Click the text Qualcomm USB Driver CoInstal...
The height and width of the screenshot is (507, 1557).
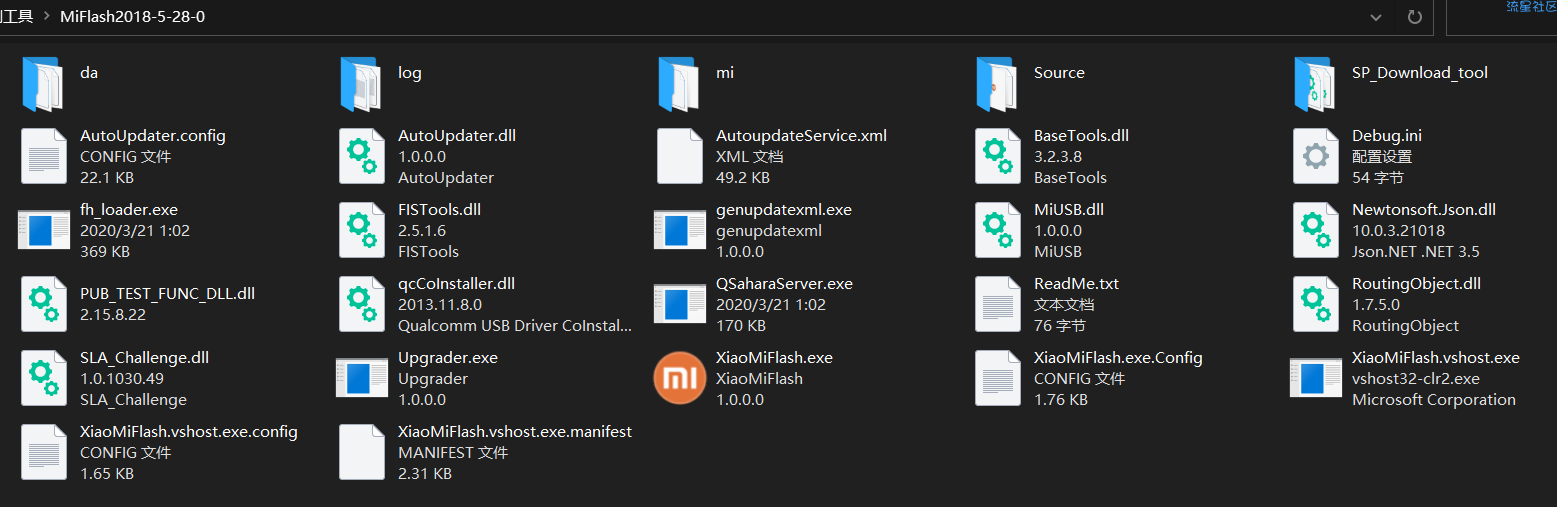pyautogui.click(x=515, y=326)
